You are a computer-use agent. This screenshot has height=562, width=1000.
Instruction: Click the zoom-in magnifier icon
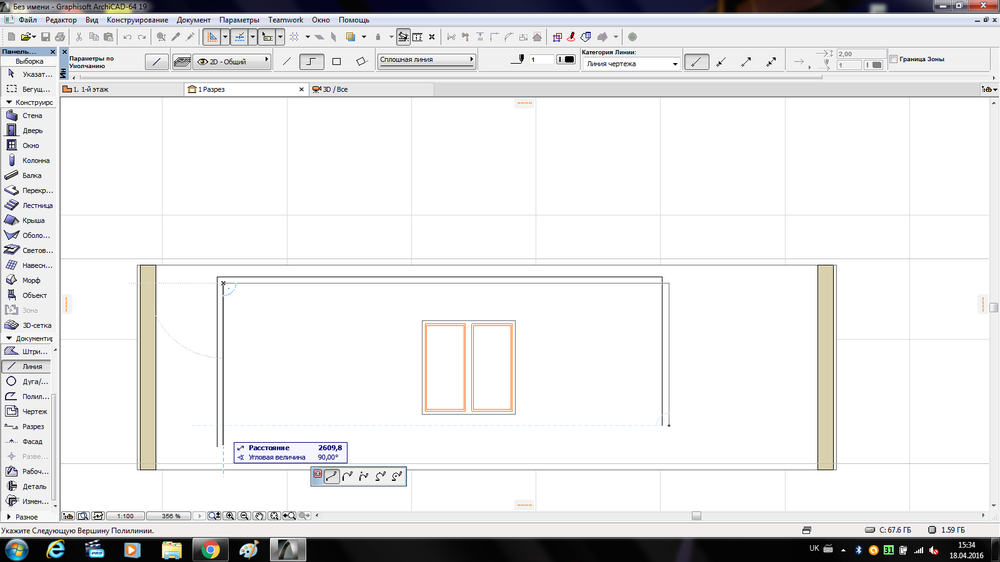tap(230, 516)
